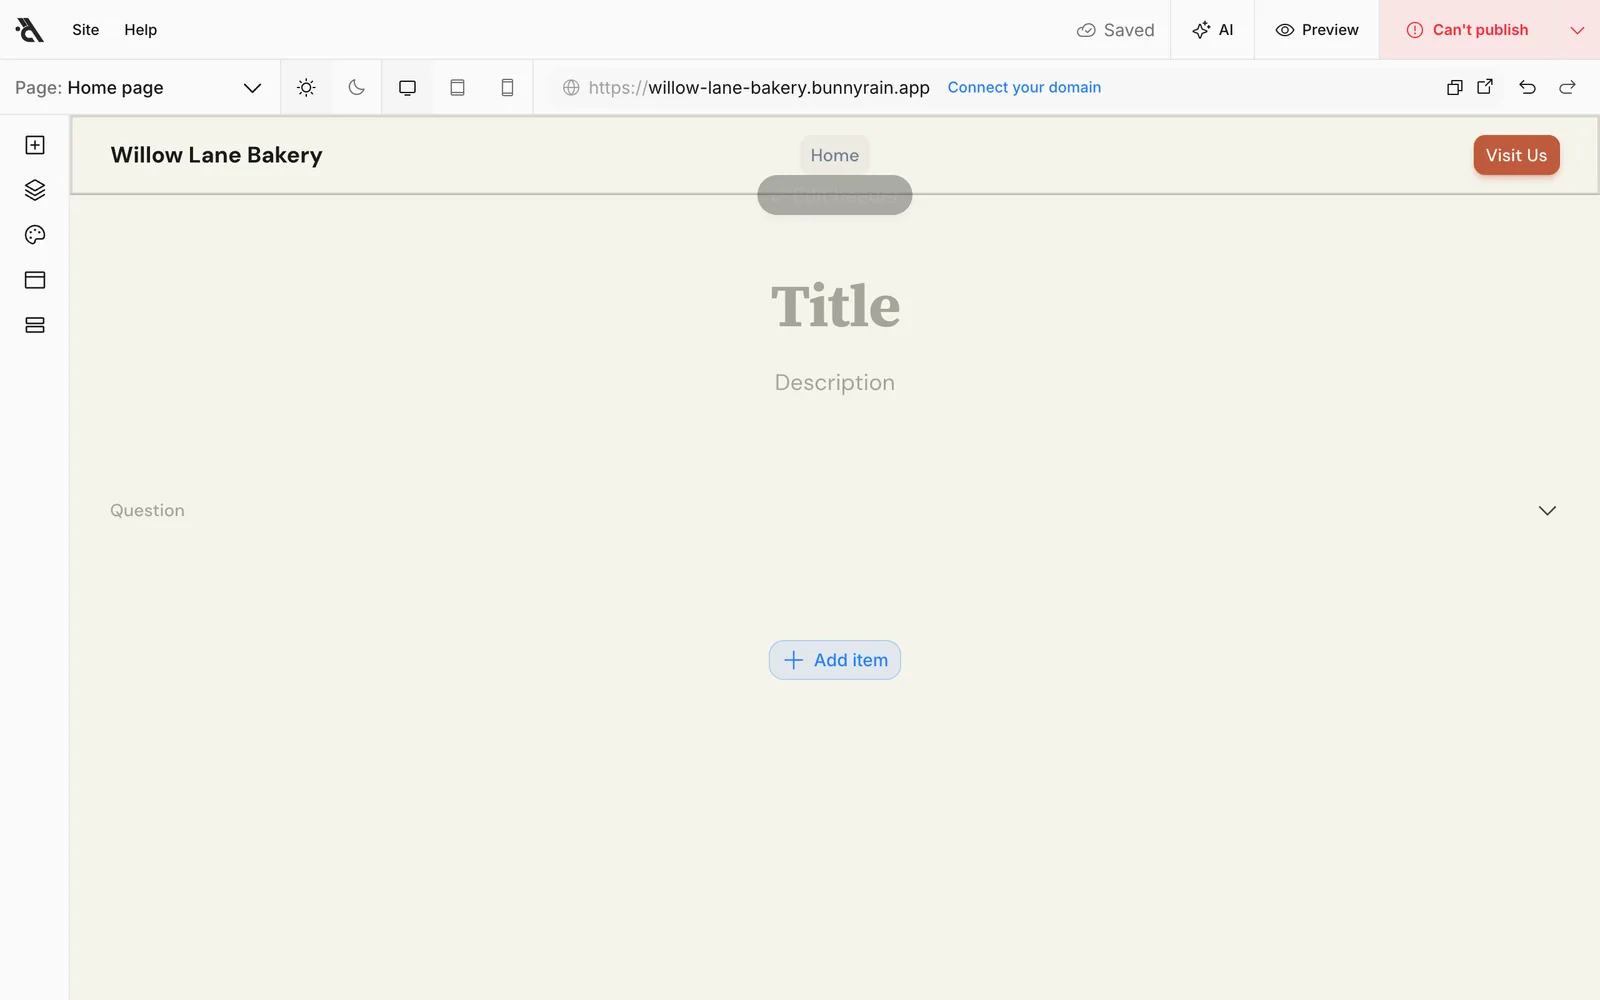Image resolution: width=1600 pixels, height=1000 pixels.
Task: Click Connect your domain link
Action: [1024, 88]
